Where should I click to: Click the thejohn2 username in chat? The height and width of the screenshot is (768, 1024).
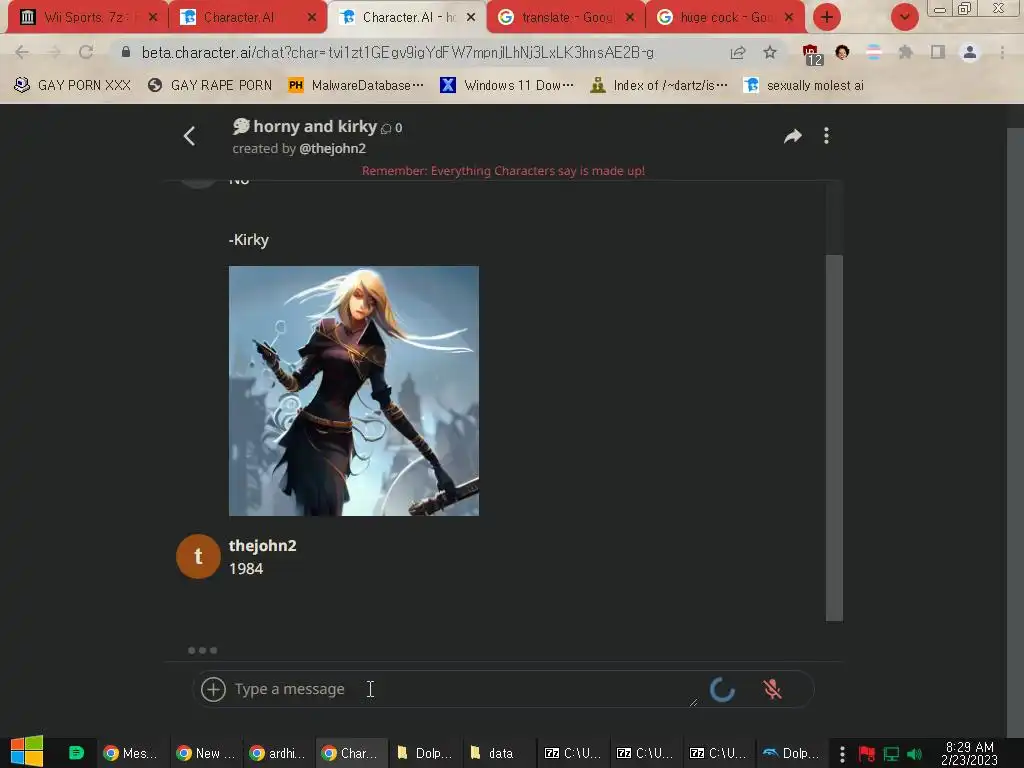[x=263, y=545]
